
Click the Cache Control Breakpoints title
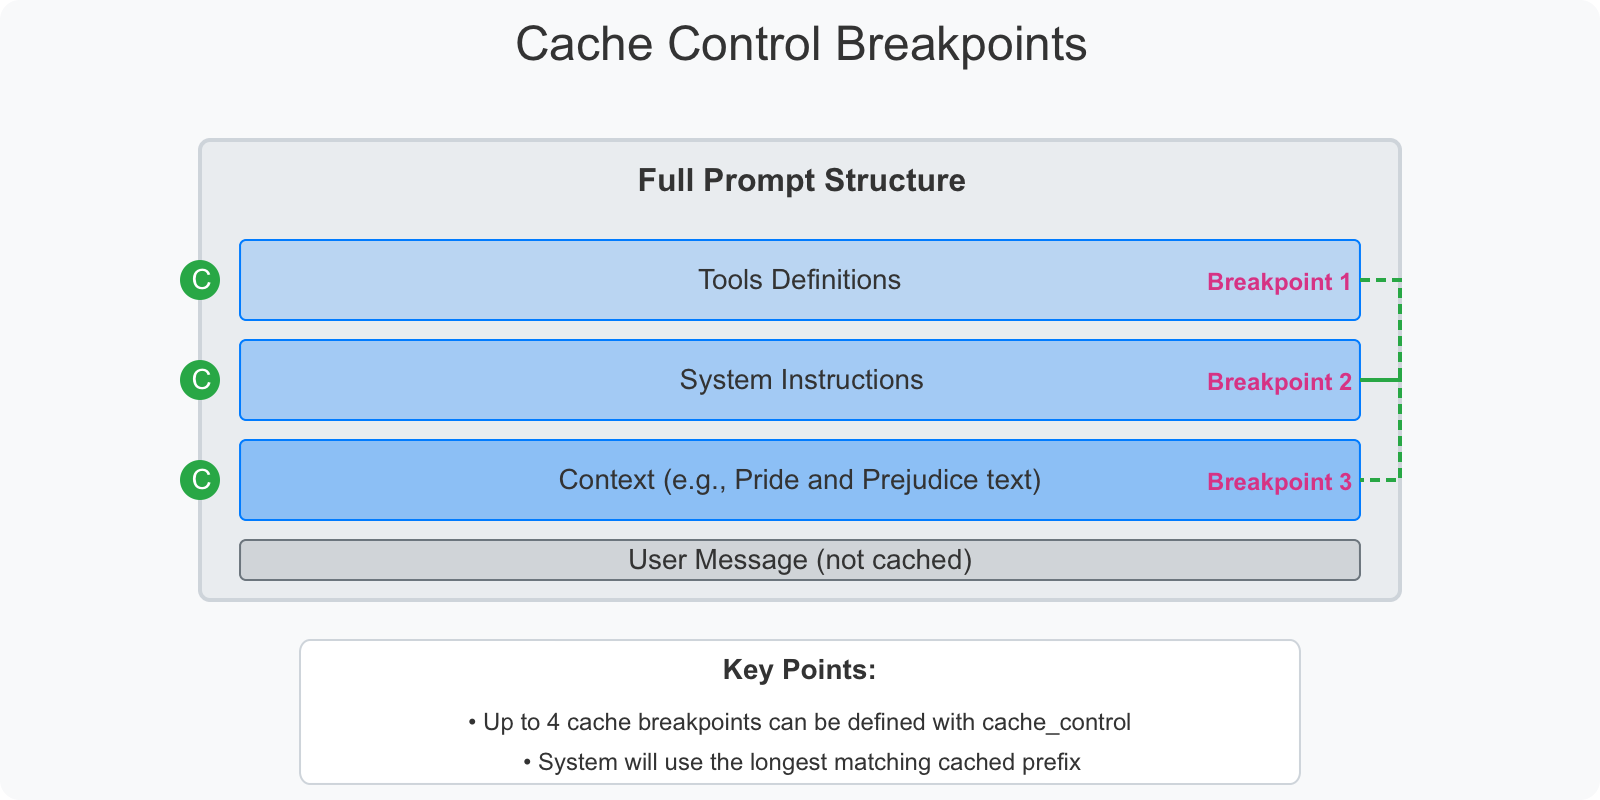pos(801,44)
